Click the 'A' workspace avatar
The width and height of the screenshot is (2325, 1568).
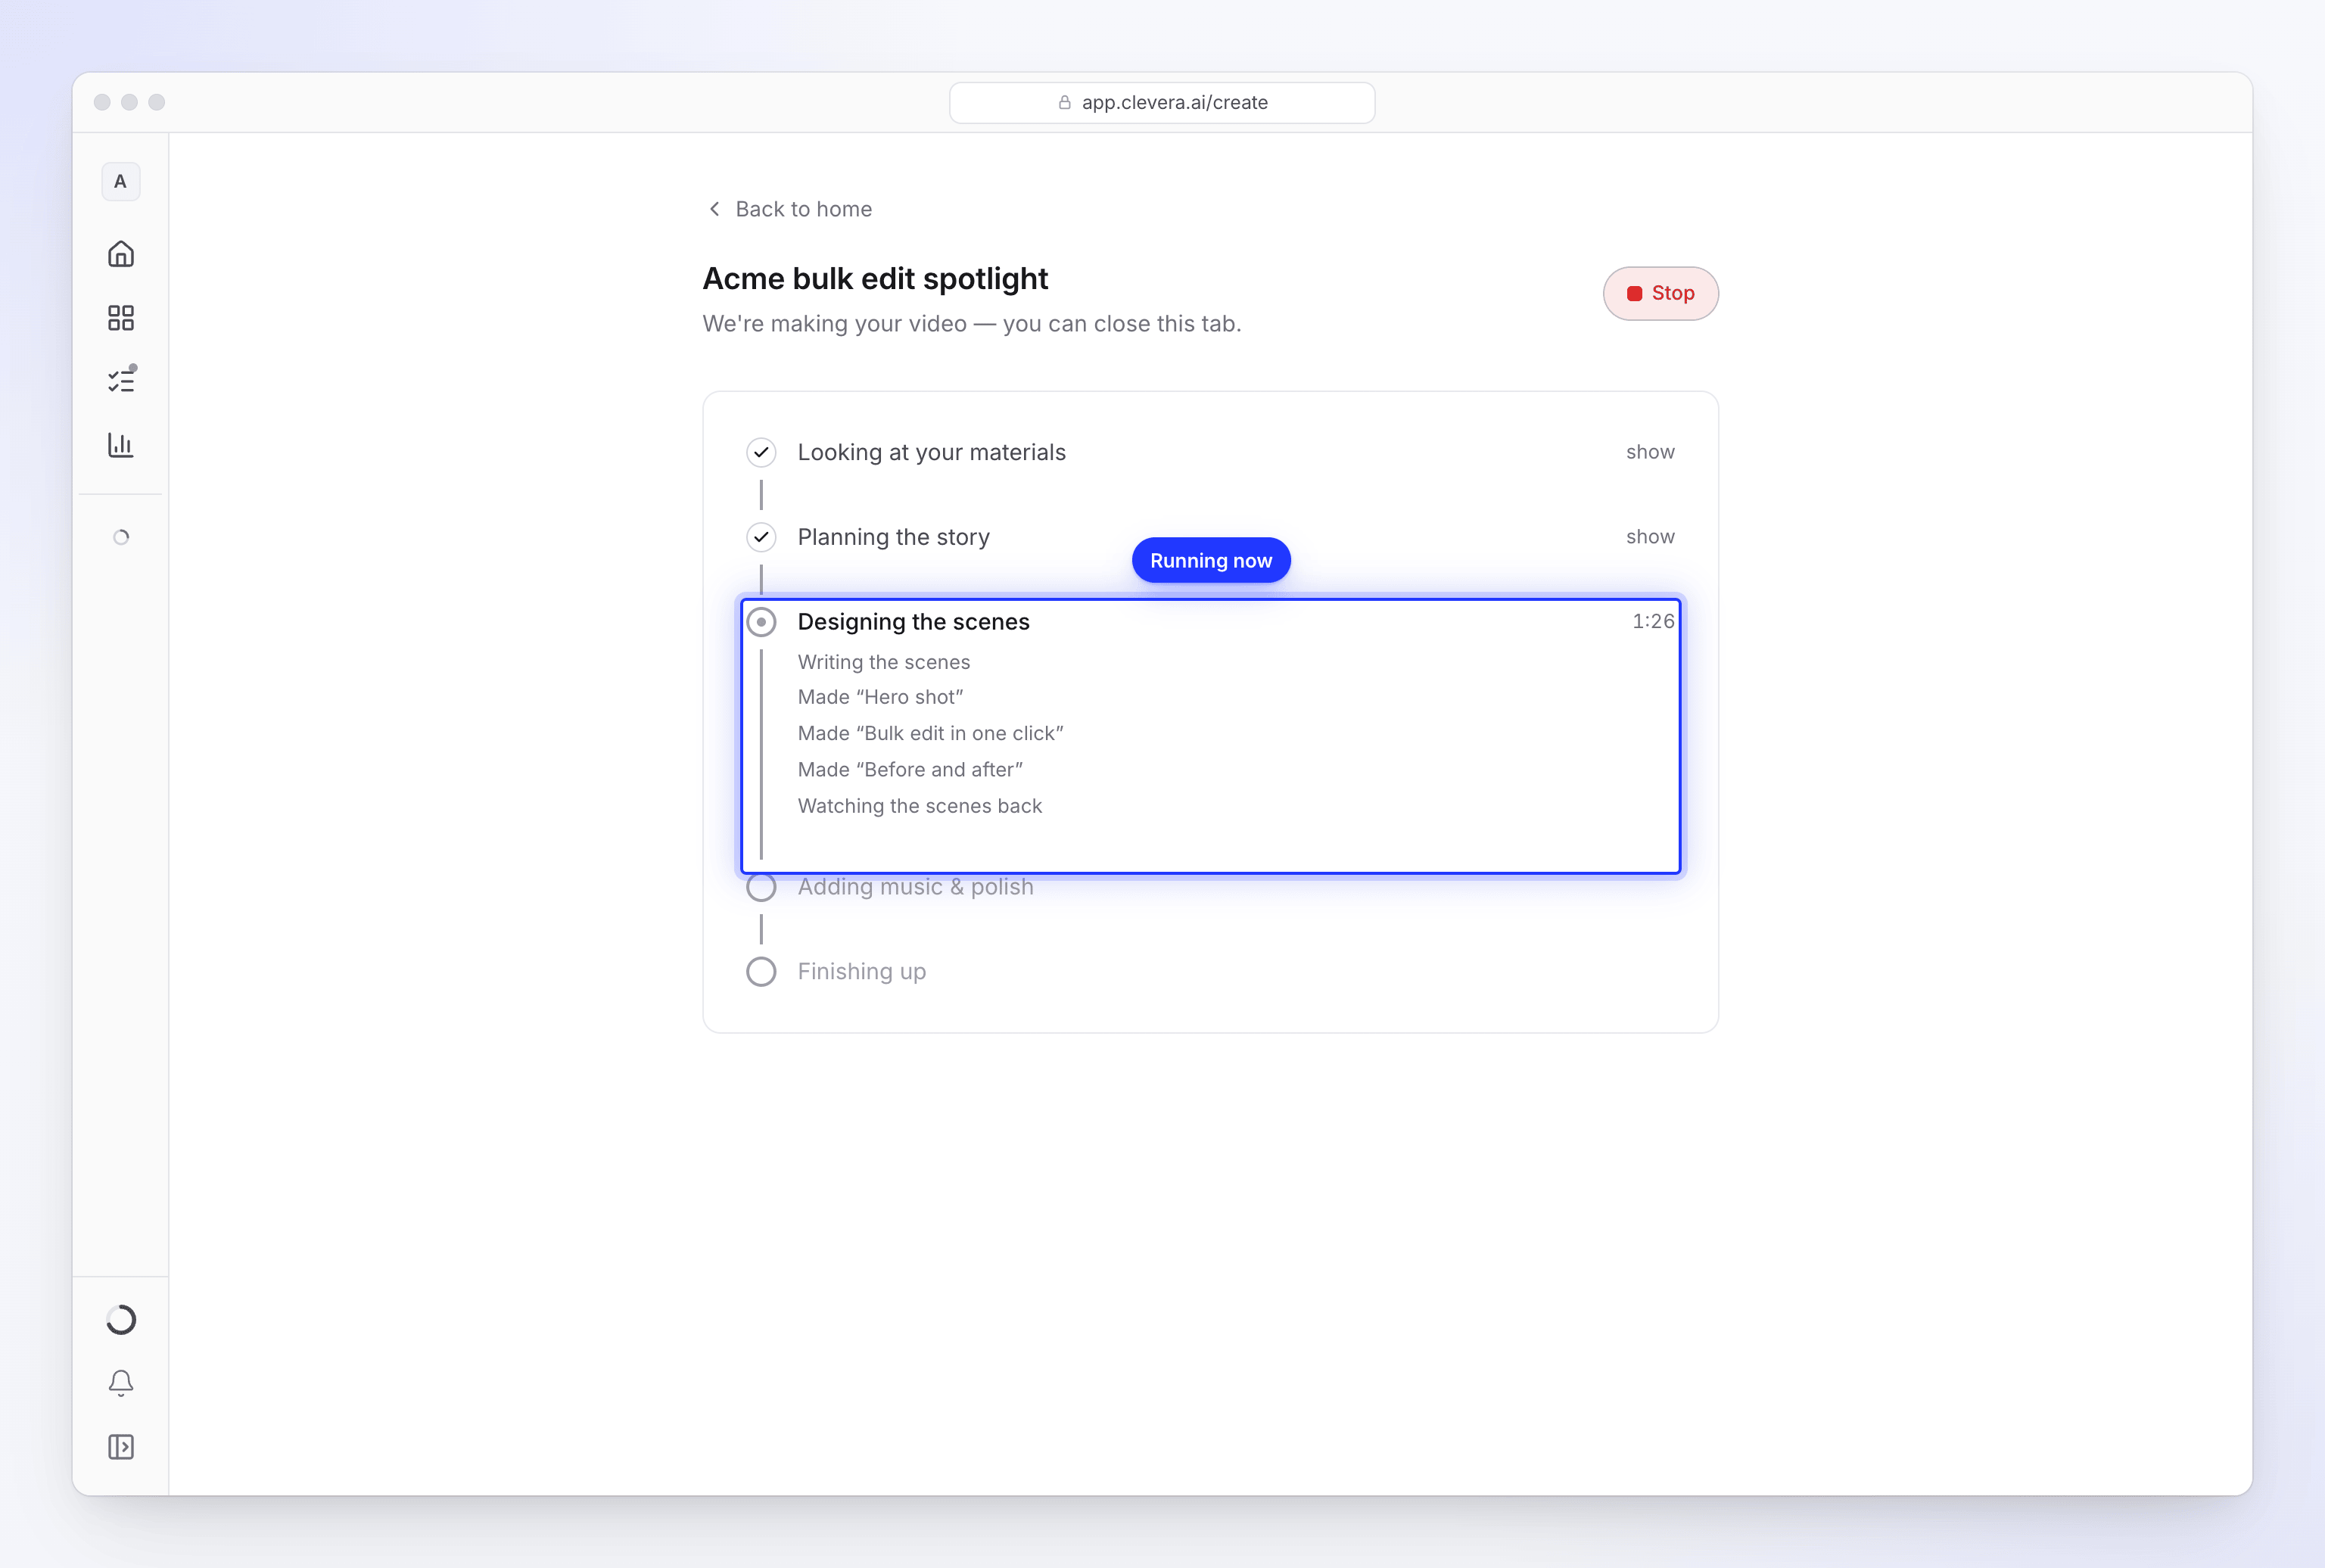click(x=121, y=182)
